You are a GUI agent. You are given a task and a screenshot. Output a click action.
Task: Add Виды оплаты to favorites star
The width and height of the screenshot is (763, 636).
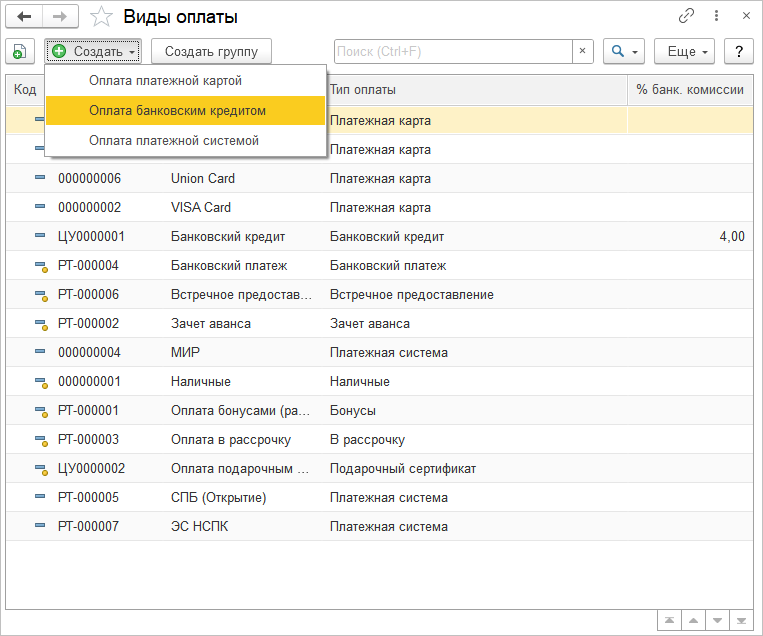point(101,17)
